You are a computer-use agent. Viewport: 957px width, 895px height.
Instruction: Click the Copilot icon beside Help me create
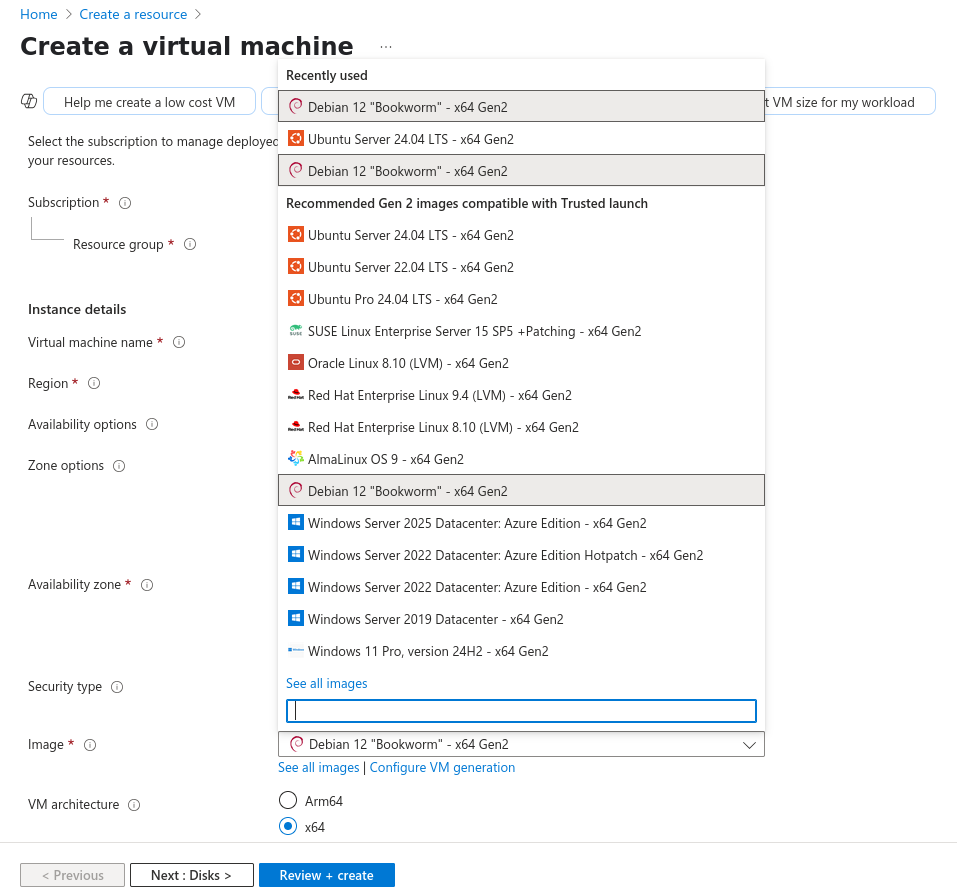pyautogui.click(x=29, y=102)
